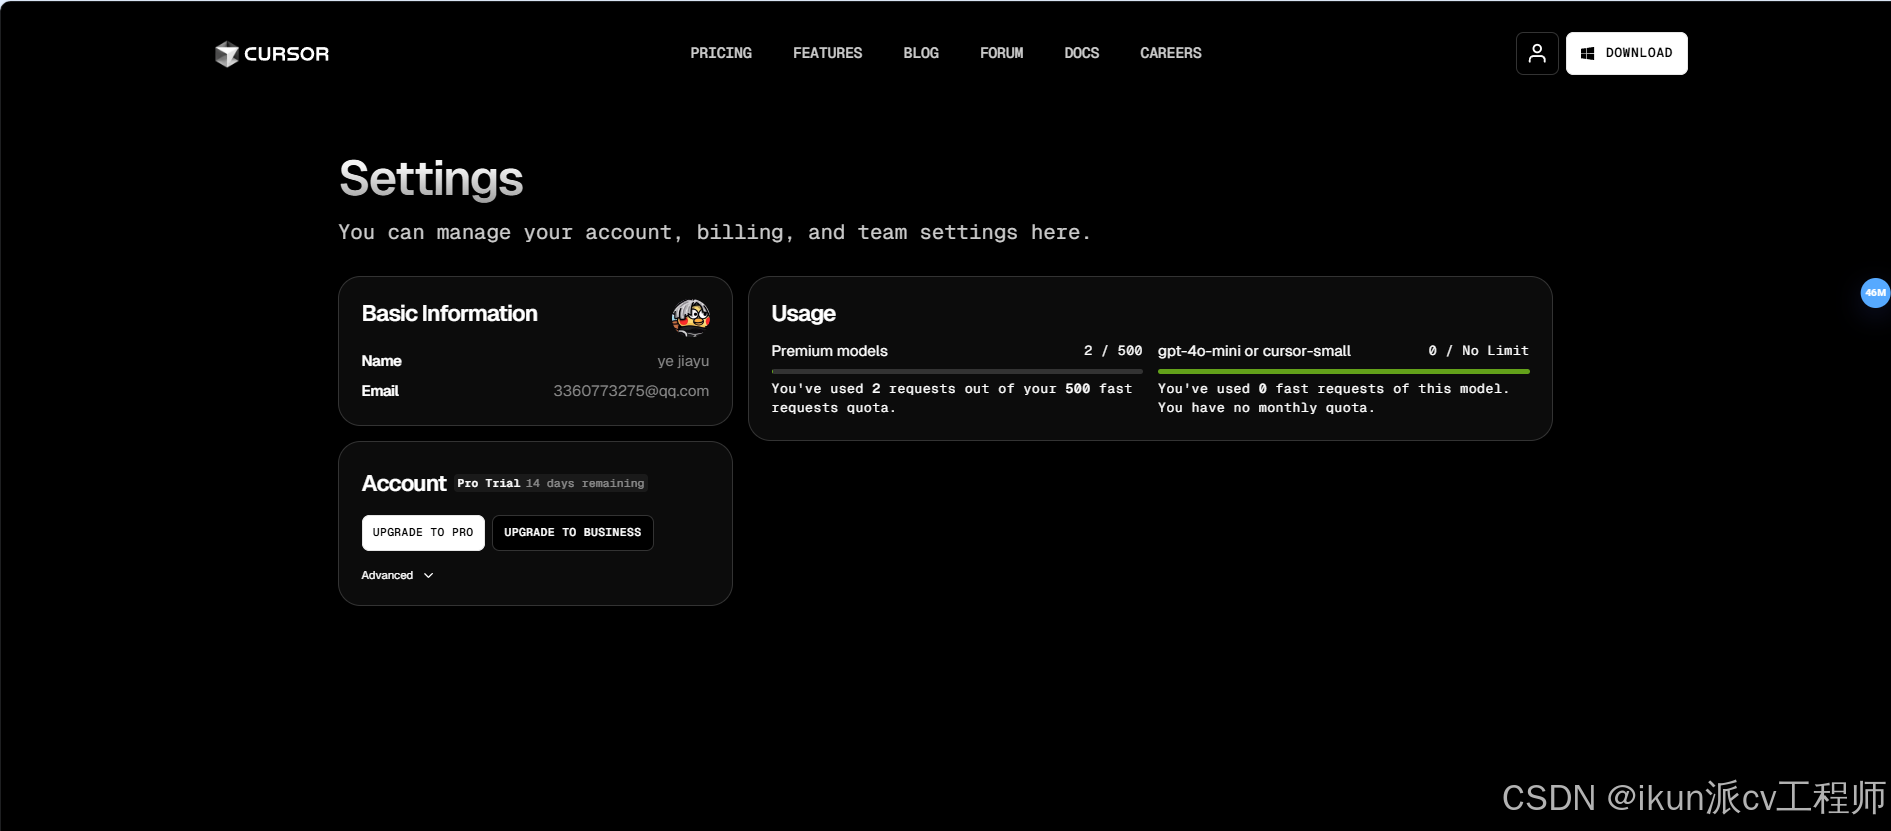Click the Usage heading

click(x=803, y=314)
